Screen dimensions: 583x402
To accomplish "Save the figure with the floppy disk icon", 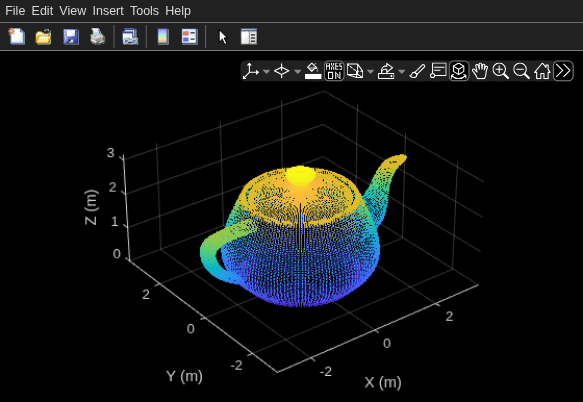I will pos(71,37).
